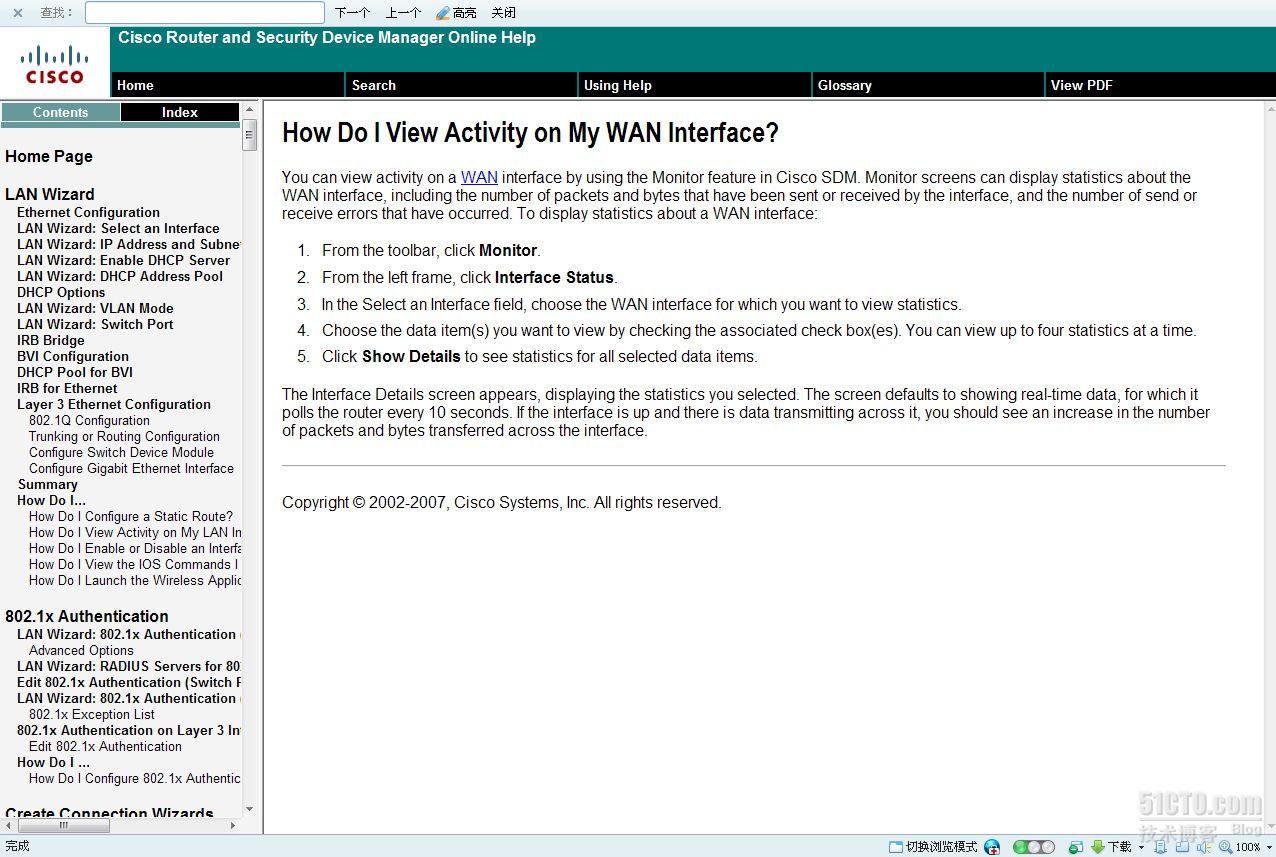Open LAN Wizard: Enable DHCP Server topic

pyautogui.click(x=123, y=260)
